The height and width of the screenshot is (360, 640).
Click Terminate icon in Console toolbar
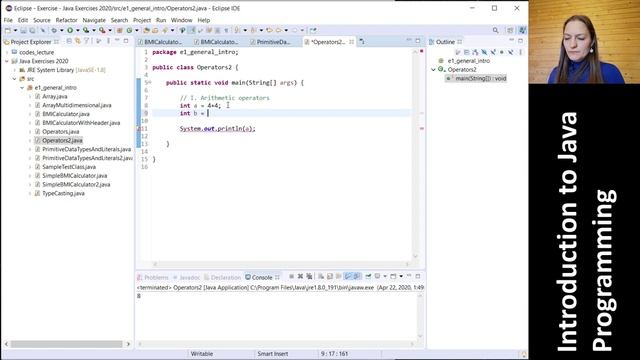point(291,276)
